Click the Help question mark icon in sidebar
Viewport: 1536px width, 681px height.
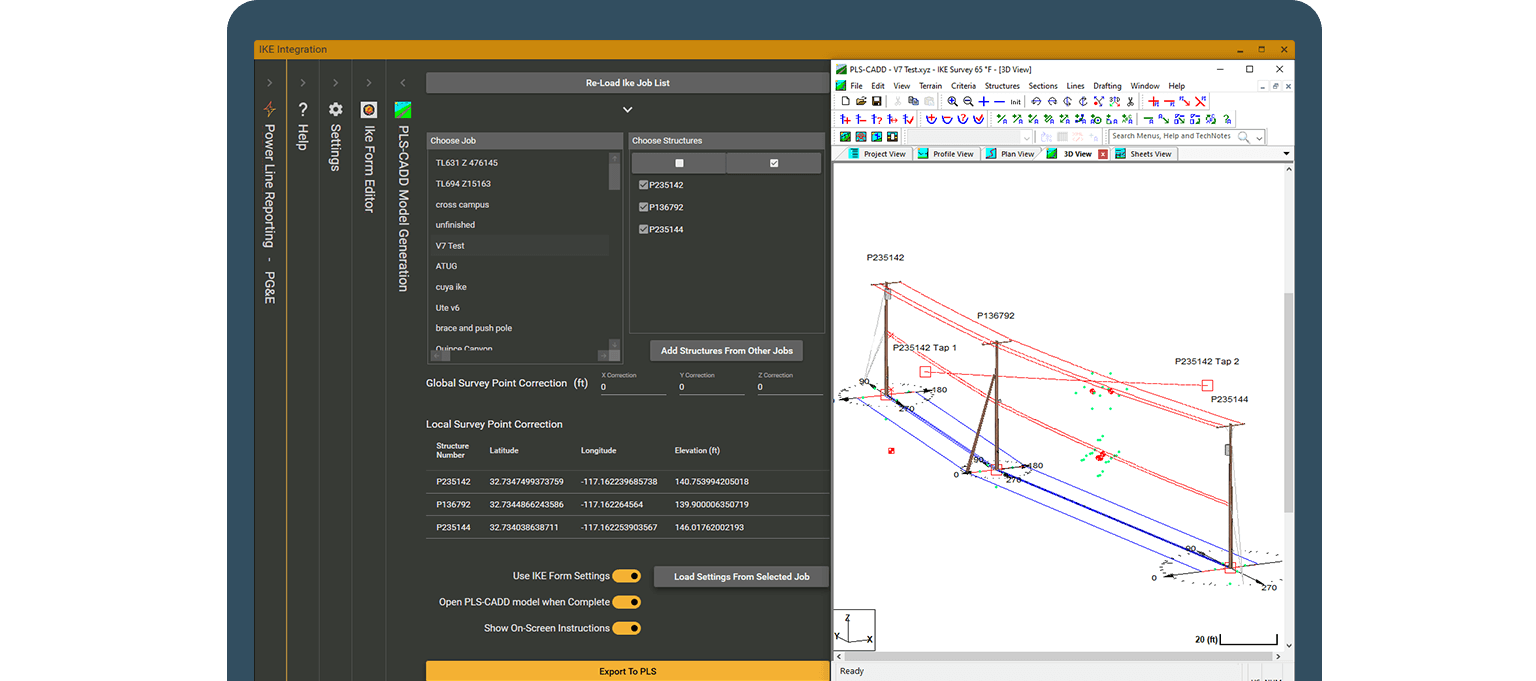tap(303, 109)
